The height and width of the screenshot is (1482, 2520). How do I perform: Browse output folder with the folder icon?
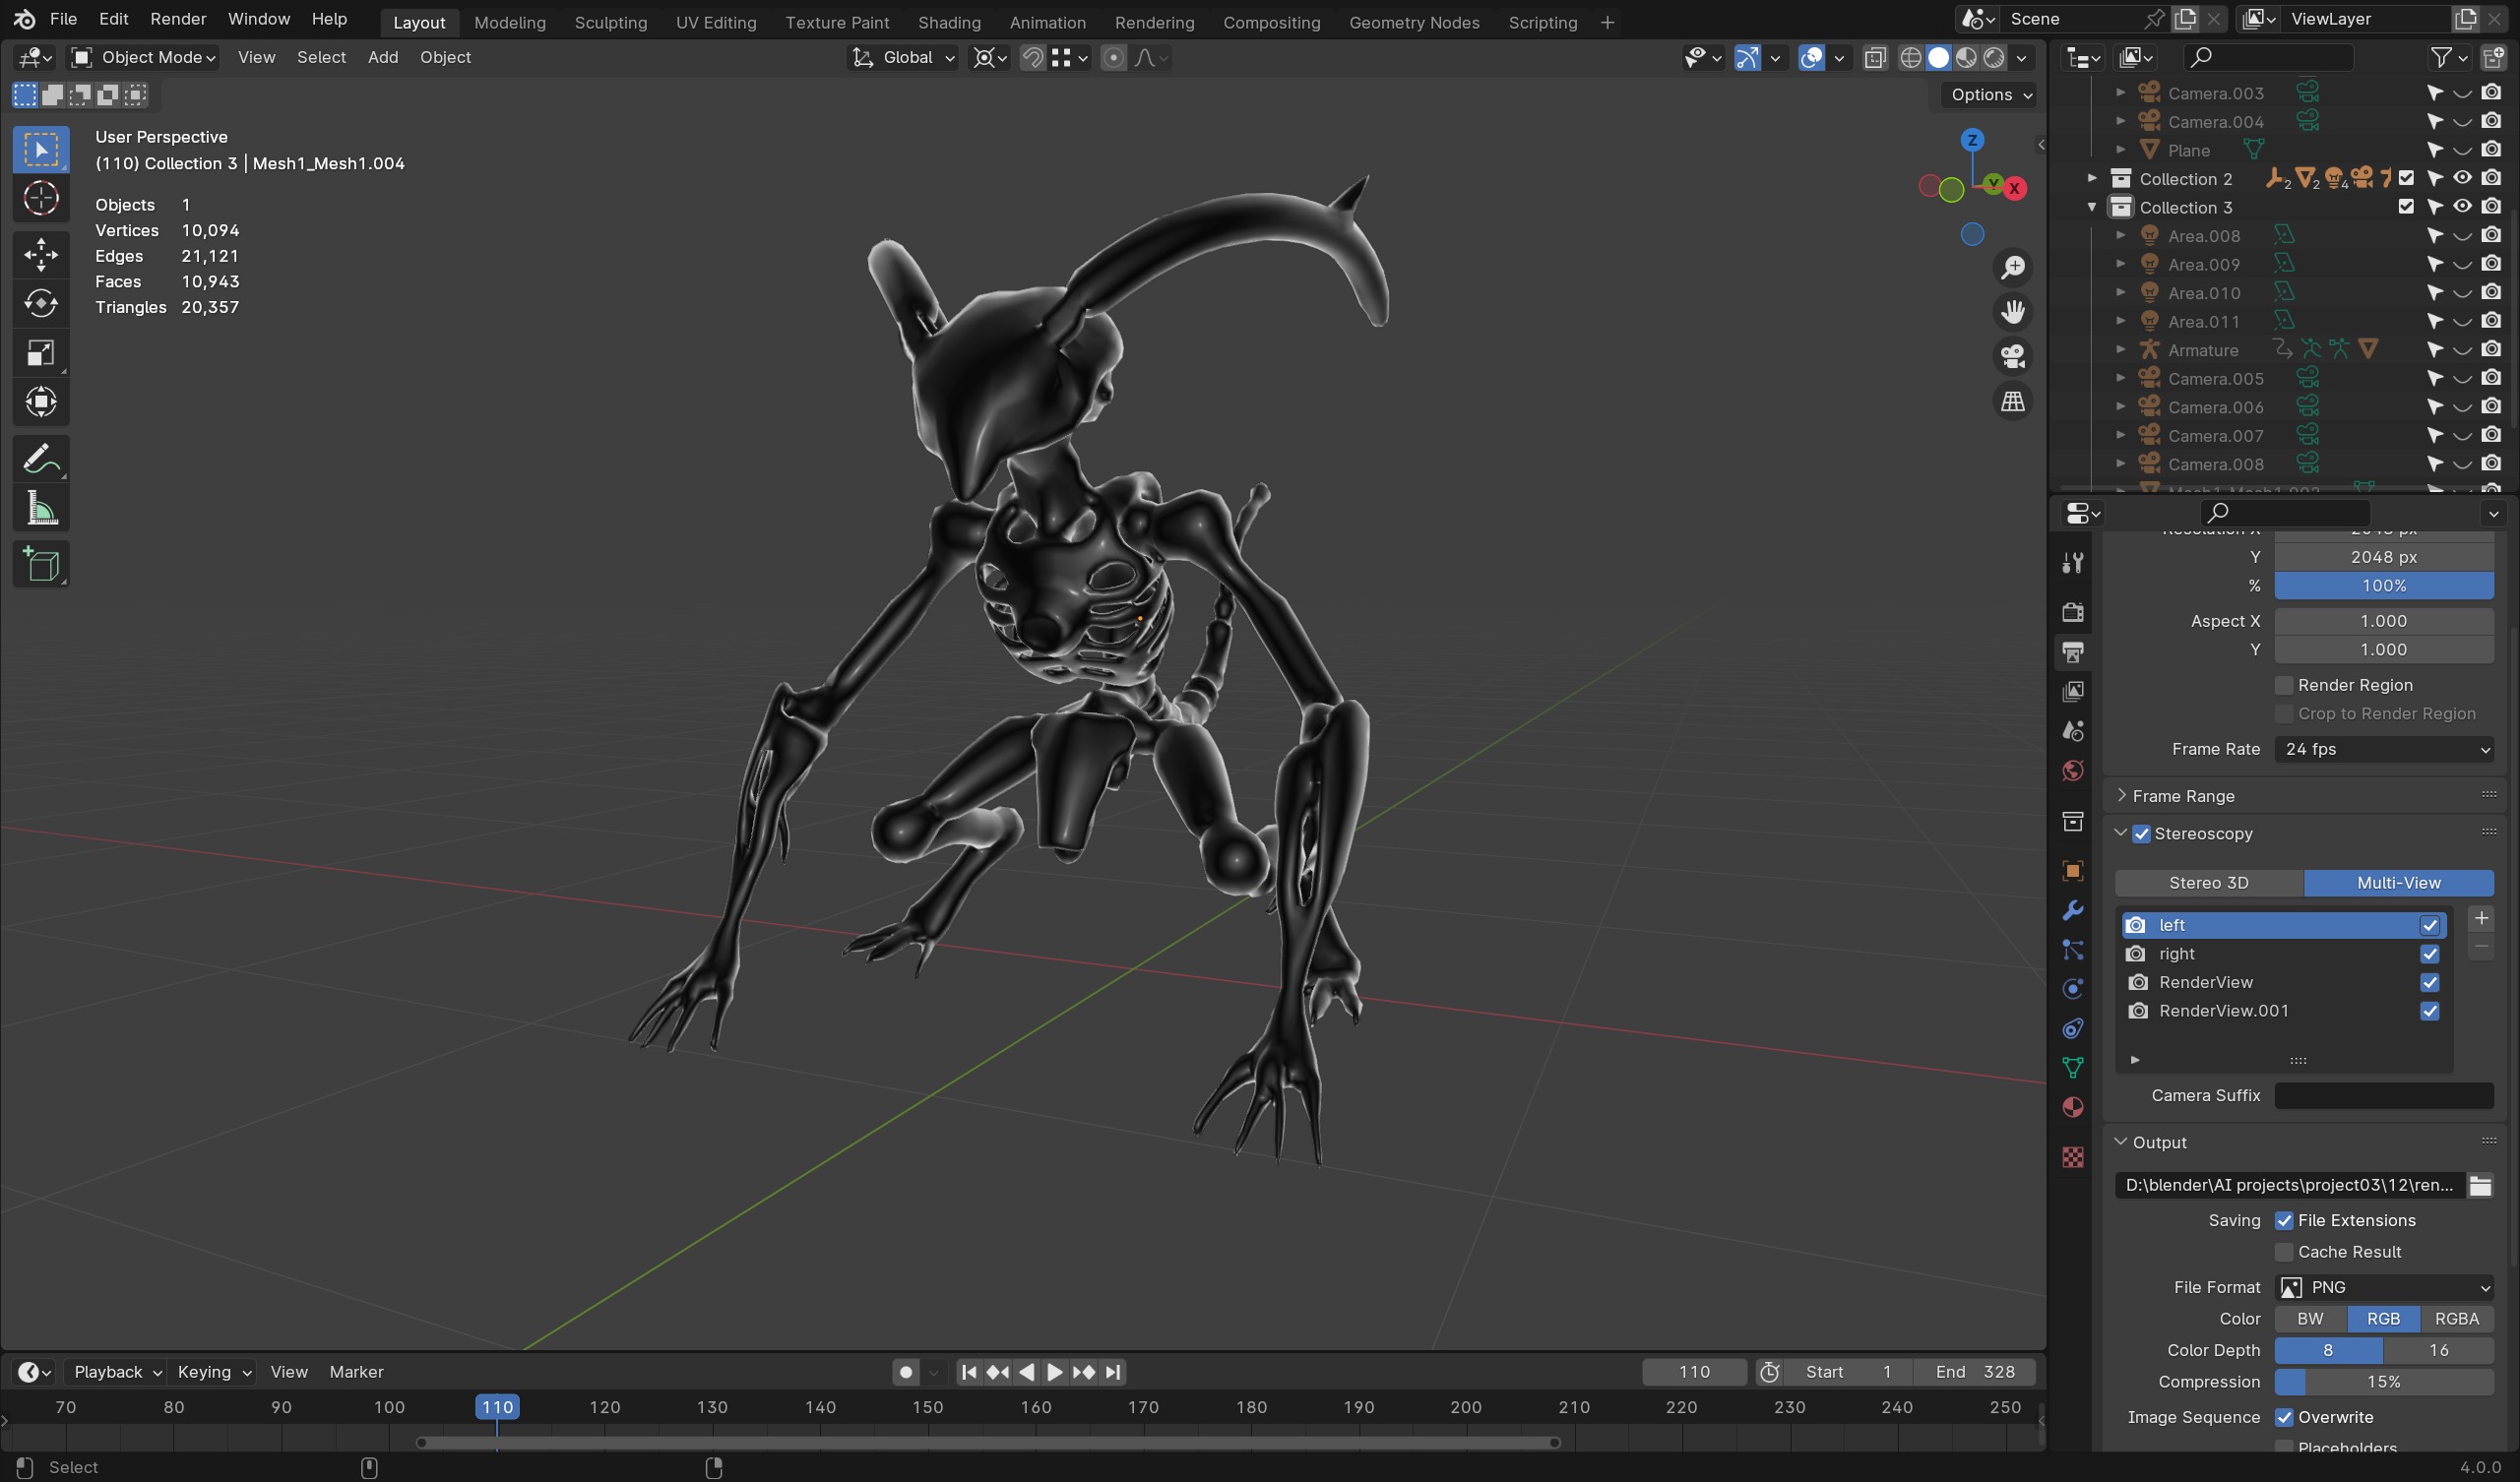(2480, 1186)
